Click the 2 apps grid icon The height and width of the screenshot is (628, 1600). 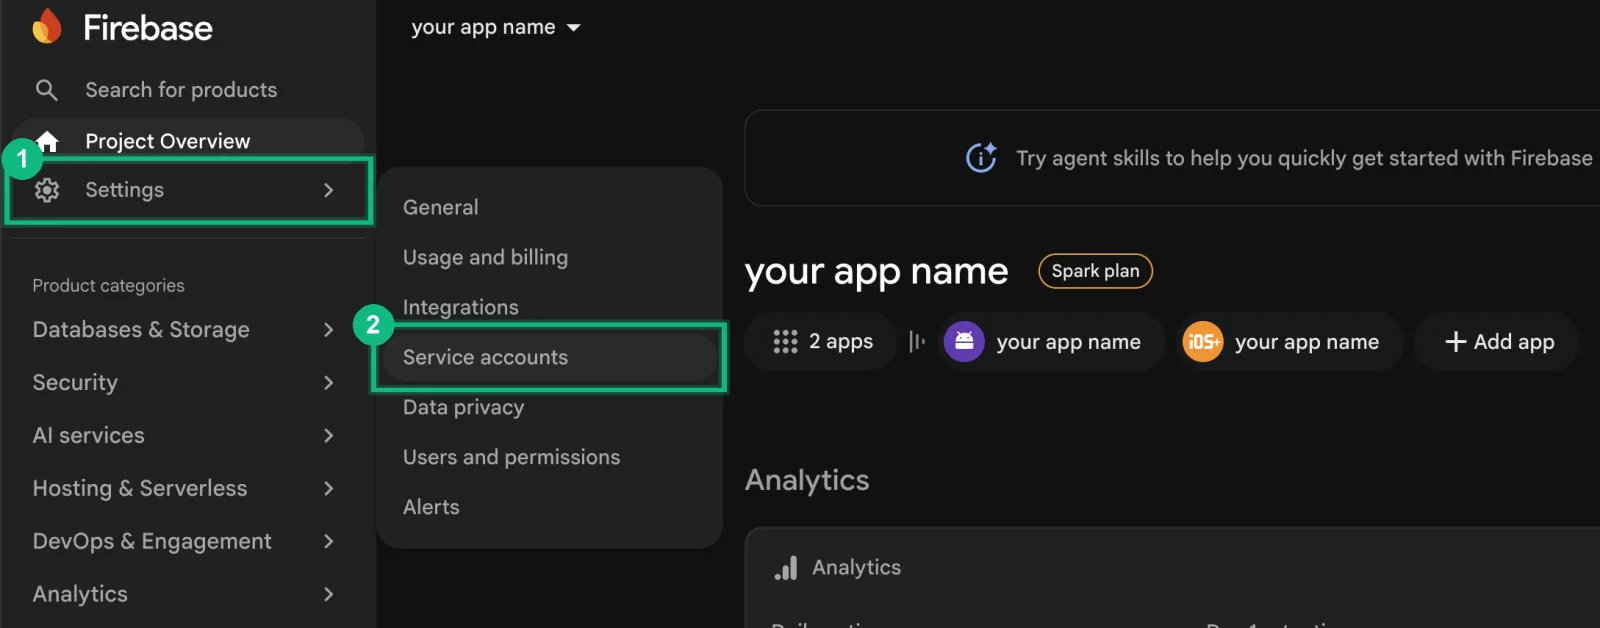[785, 342]
